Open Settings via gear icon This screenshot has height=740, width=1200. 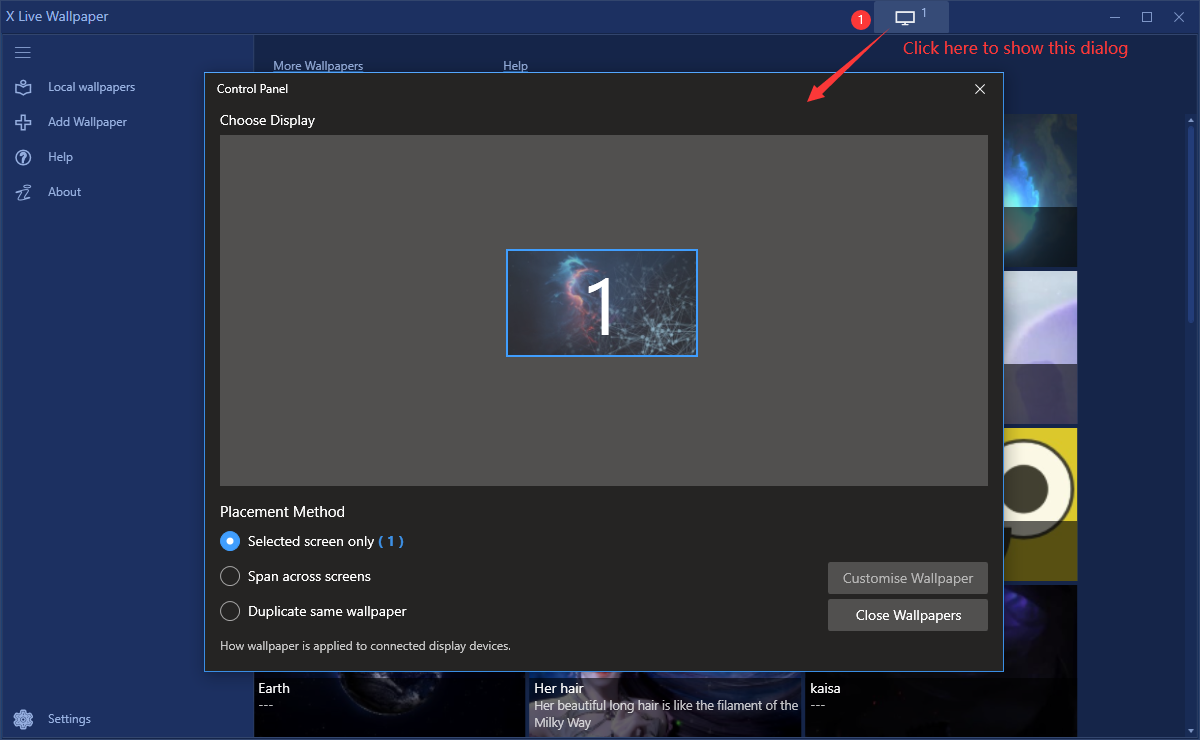click(x=23, y=719)
